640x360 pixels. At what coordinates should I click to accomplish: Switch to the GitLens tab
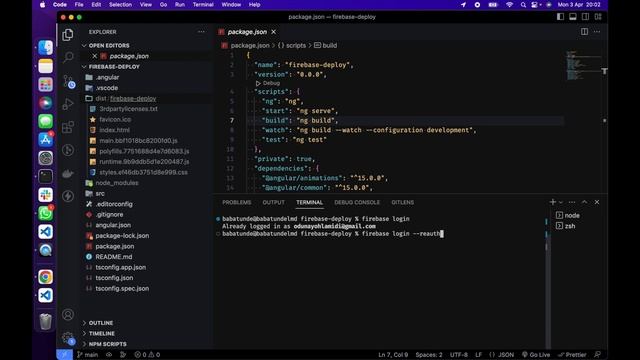click(402, 202)
